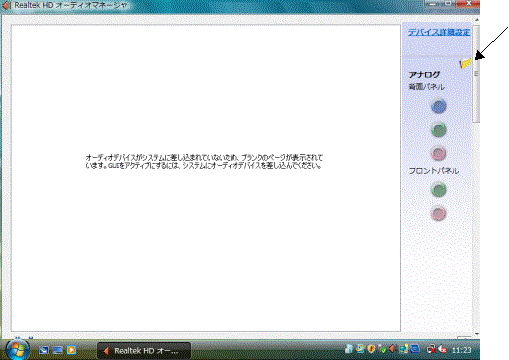509x360 pixels.
Task: Open the デバイス詳細設定 link
Action: pos(439,32)
